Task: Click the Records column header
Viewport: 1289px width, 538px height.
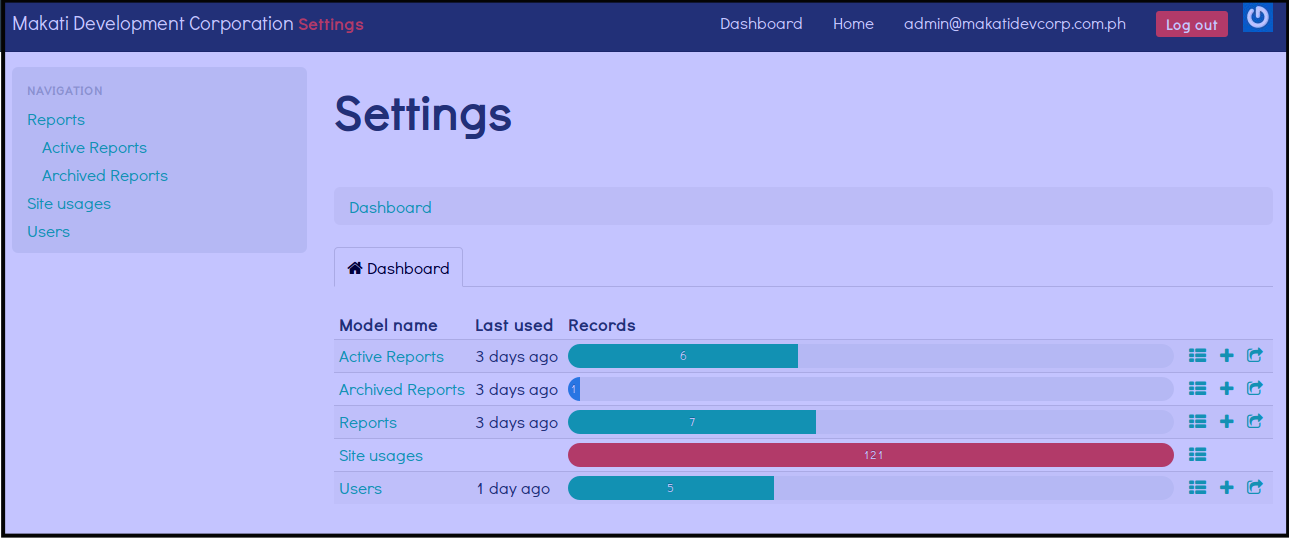Action: 602,325
